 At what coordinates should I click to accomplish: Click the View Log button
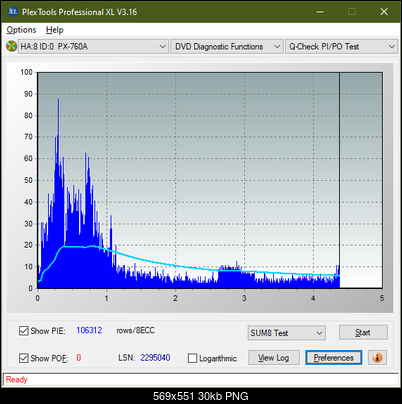[x=274, y=358]
